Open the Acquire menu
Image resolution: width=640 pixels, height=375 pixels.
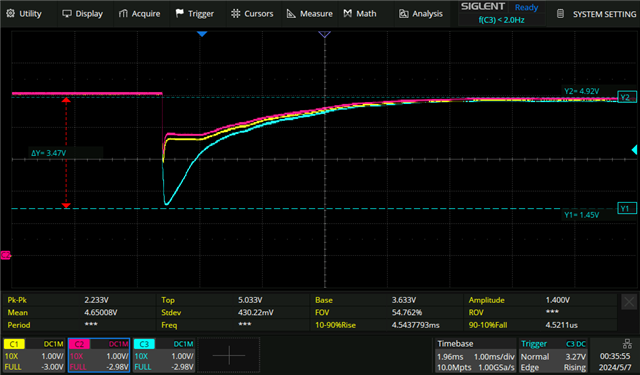pyautogui.click(x=139, y=14)
